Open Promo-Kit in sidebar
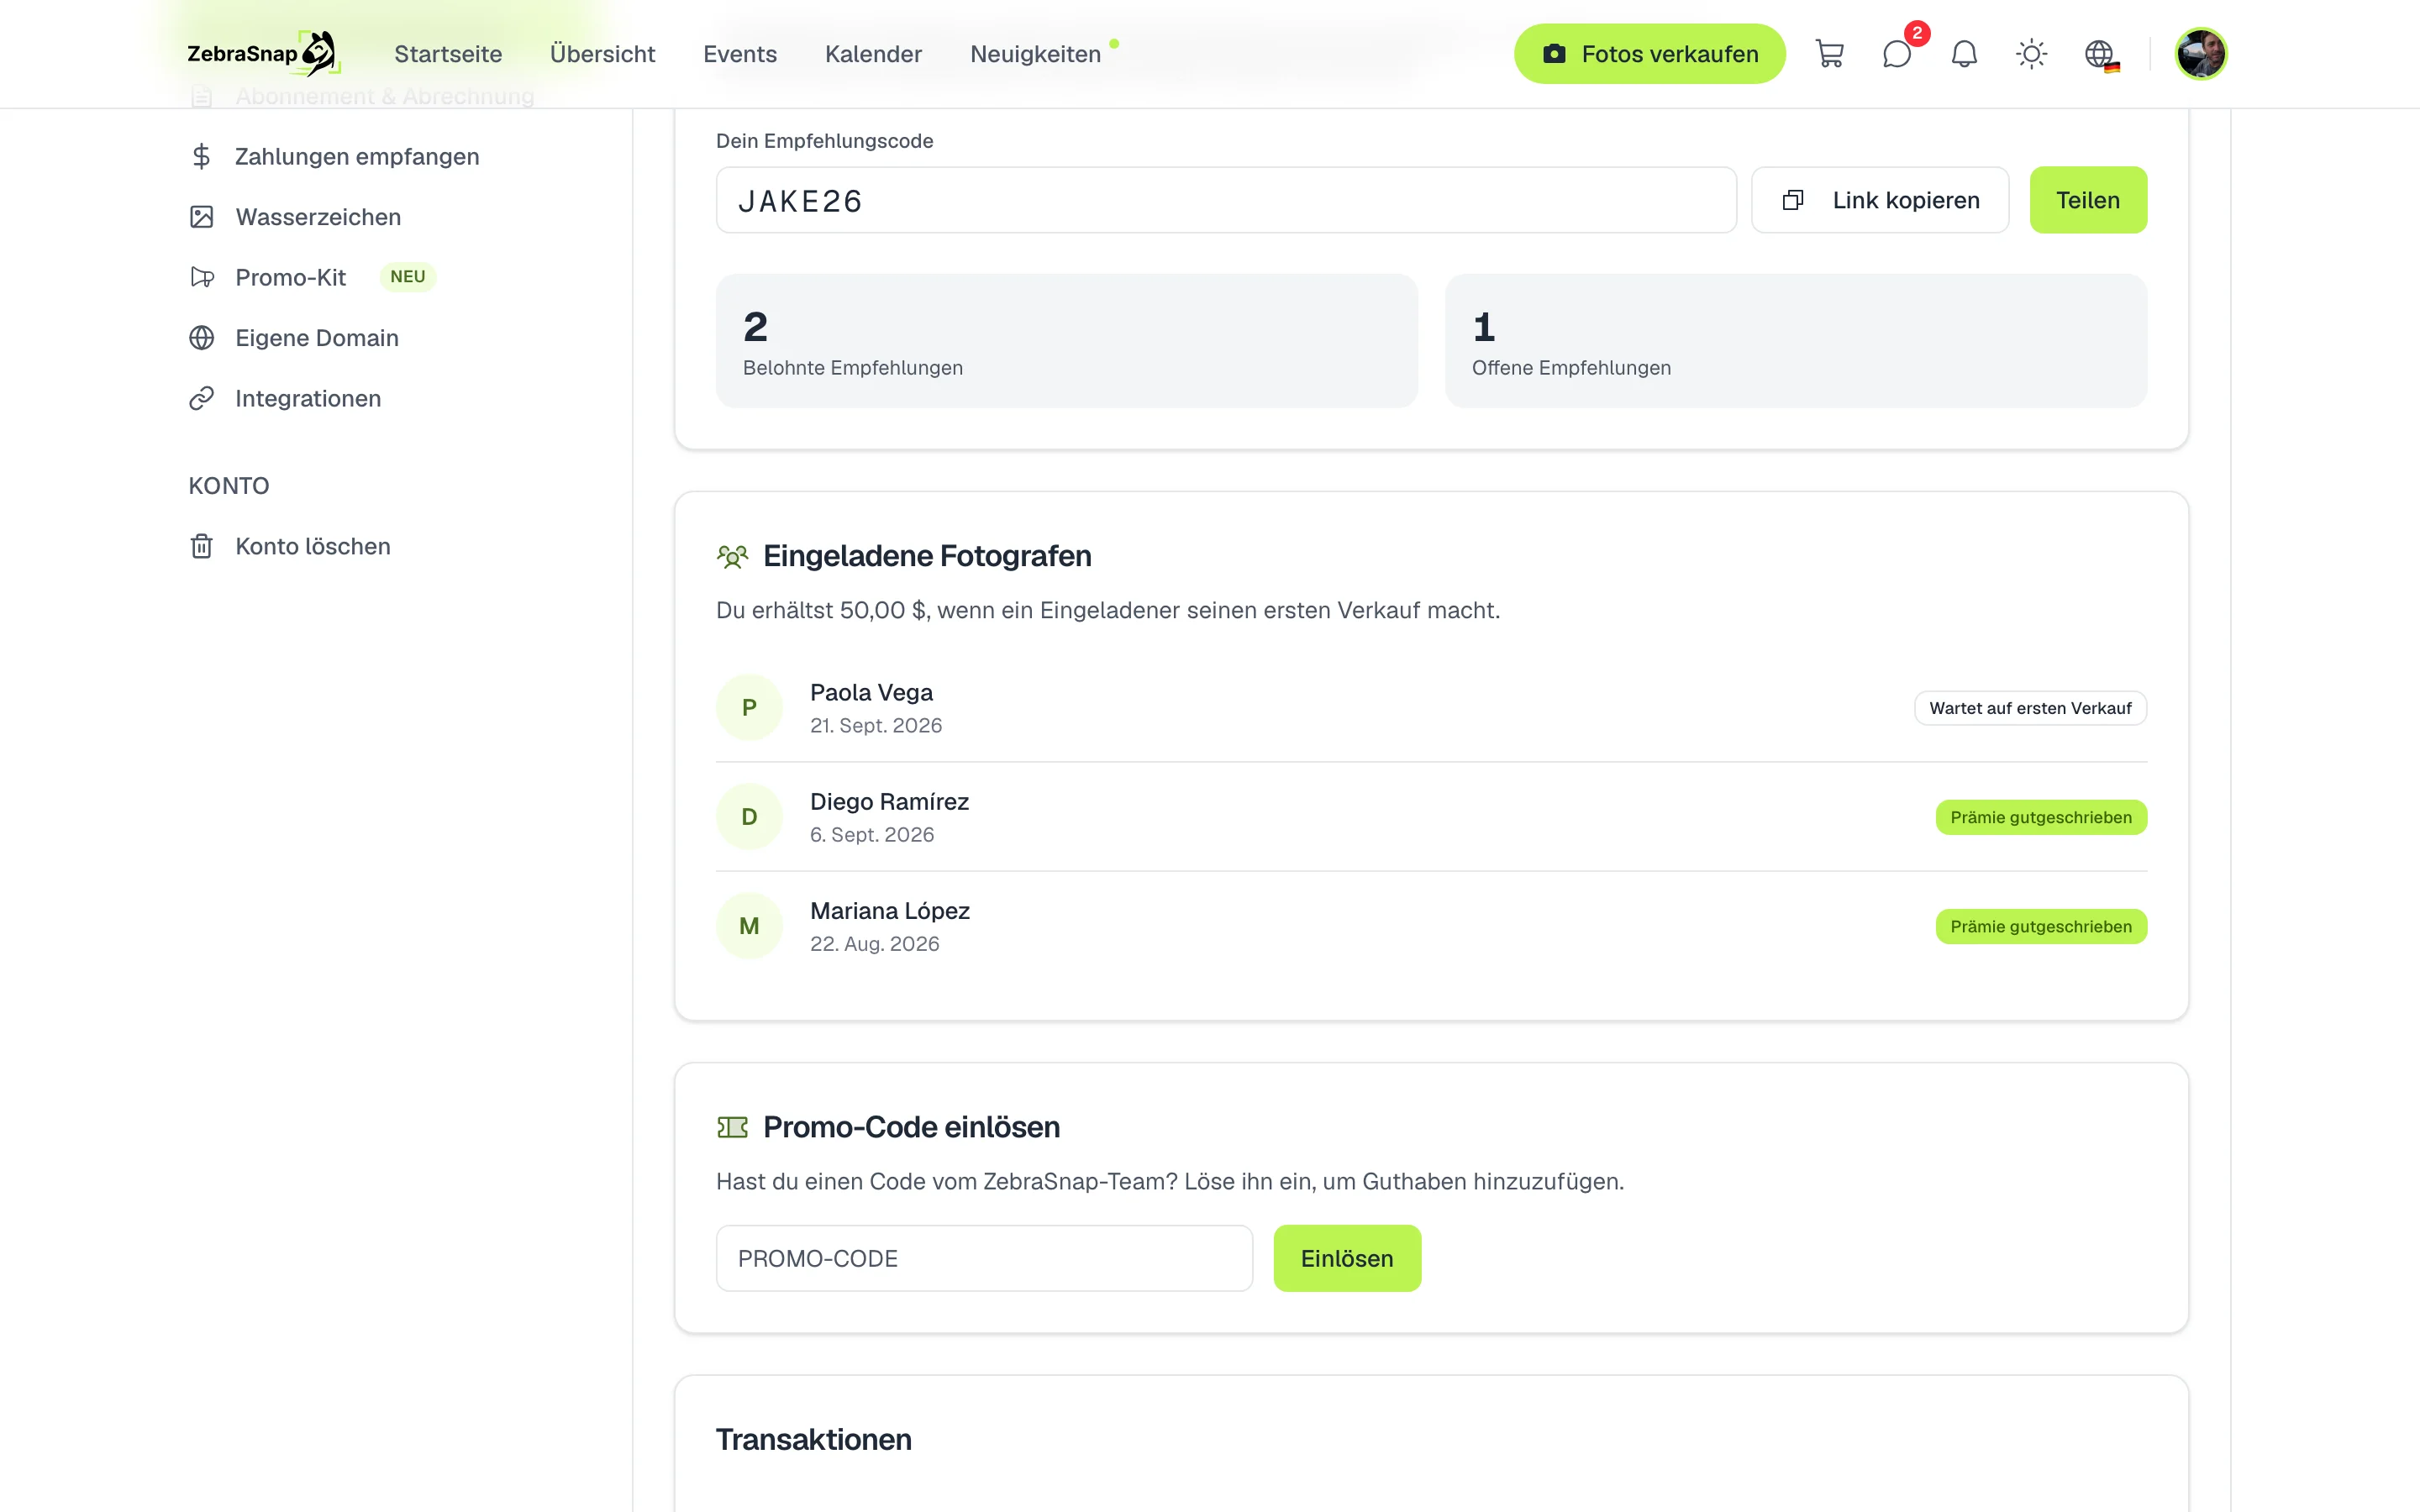The image size is (2420, 1512). pos(290,277)
